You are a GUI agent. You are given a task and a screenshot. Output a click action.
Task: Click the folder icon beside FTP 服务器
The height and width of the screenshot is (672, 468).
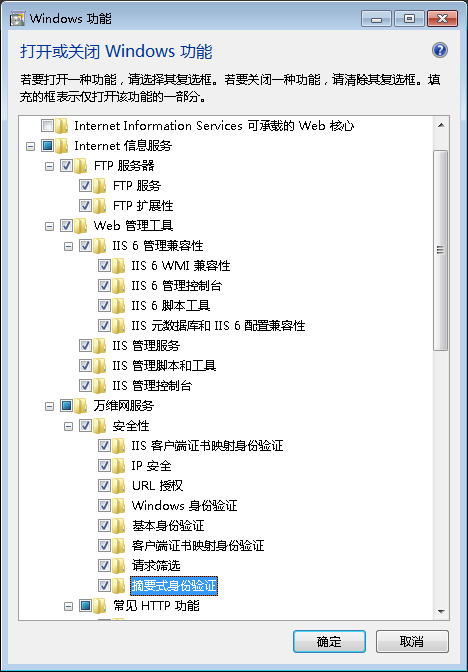click(81, 165)
